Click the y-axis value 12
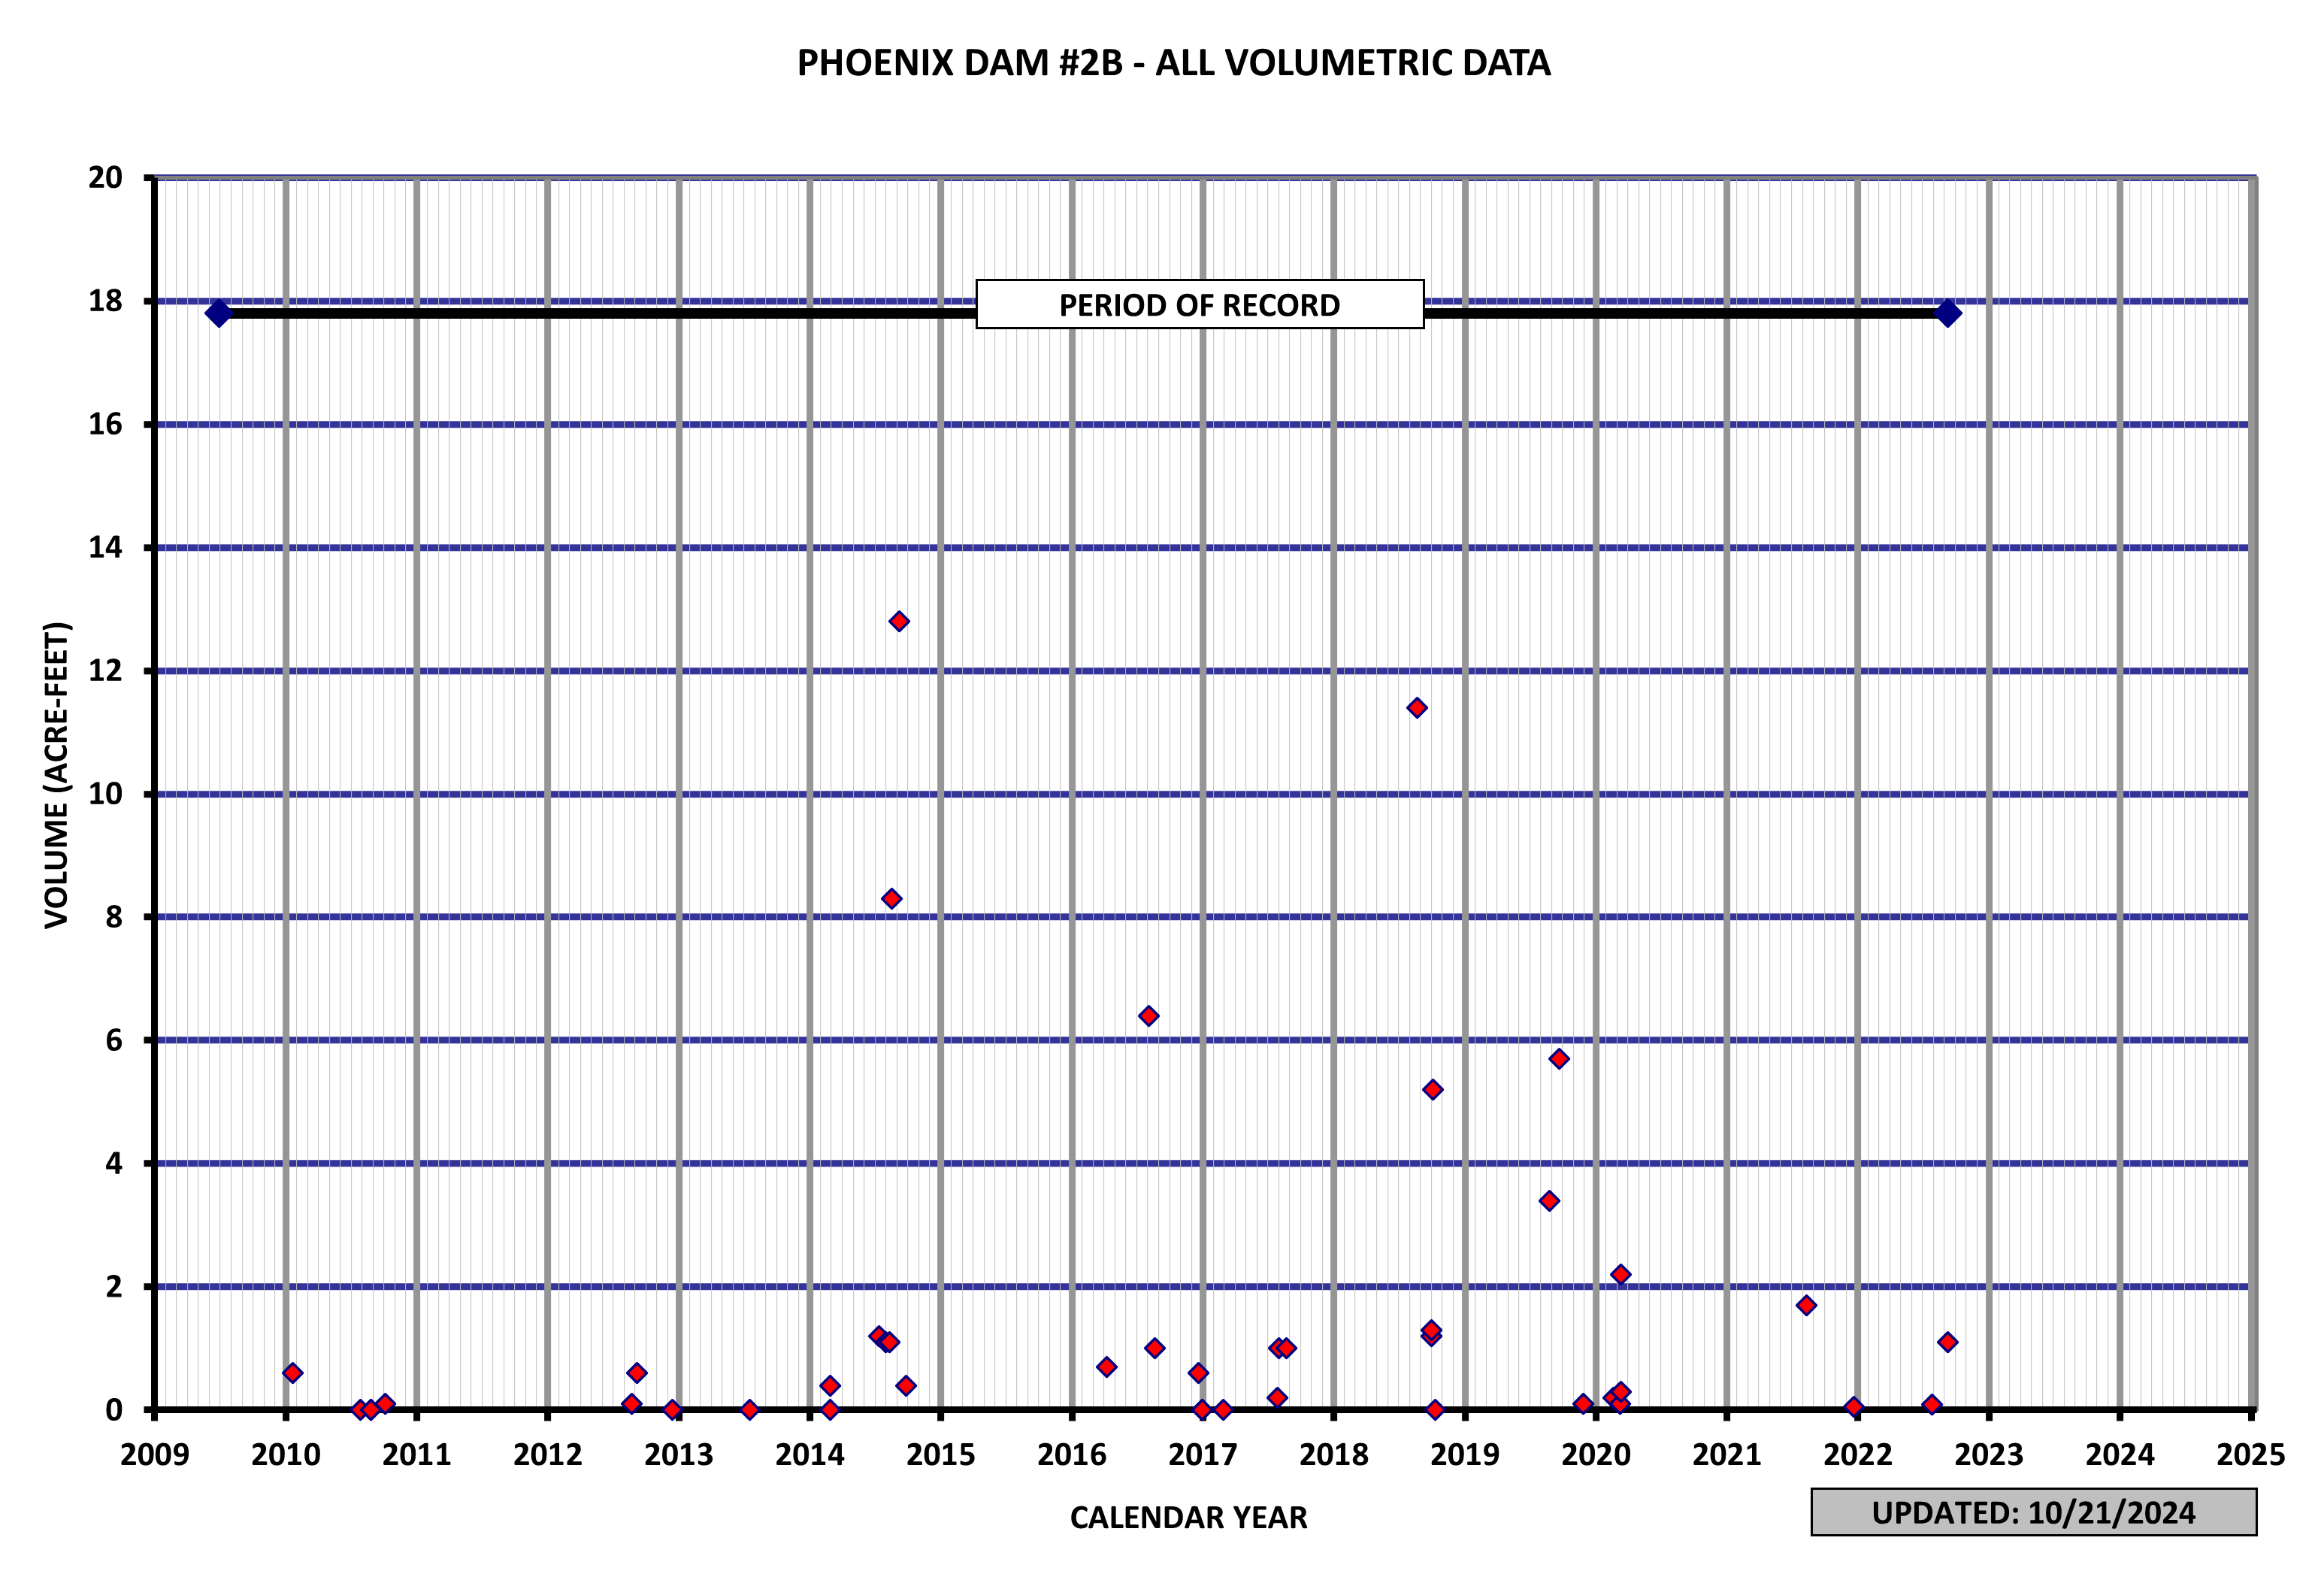The width and height of the screenshot is (2324, 1577). tap(105, 670)
